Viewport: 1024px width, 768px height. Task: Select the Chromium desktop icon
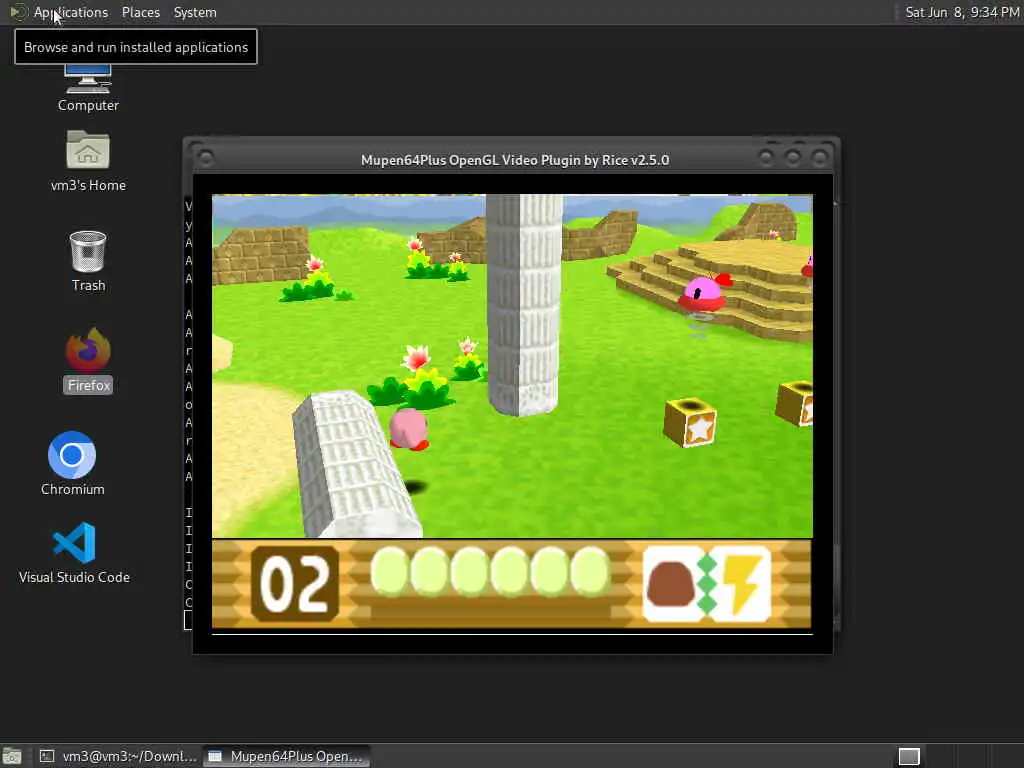pyautogui.click(x=72, y=464)
